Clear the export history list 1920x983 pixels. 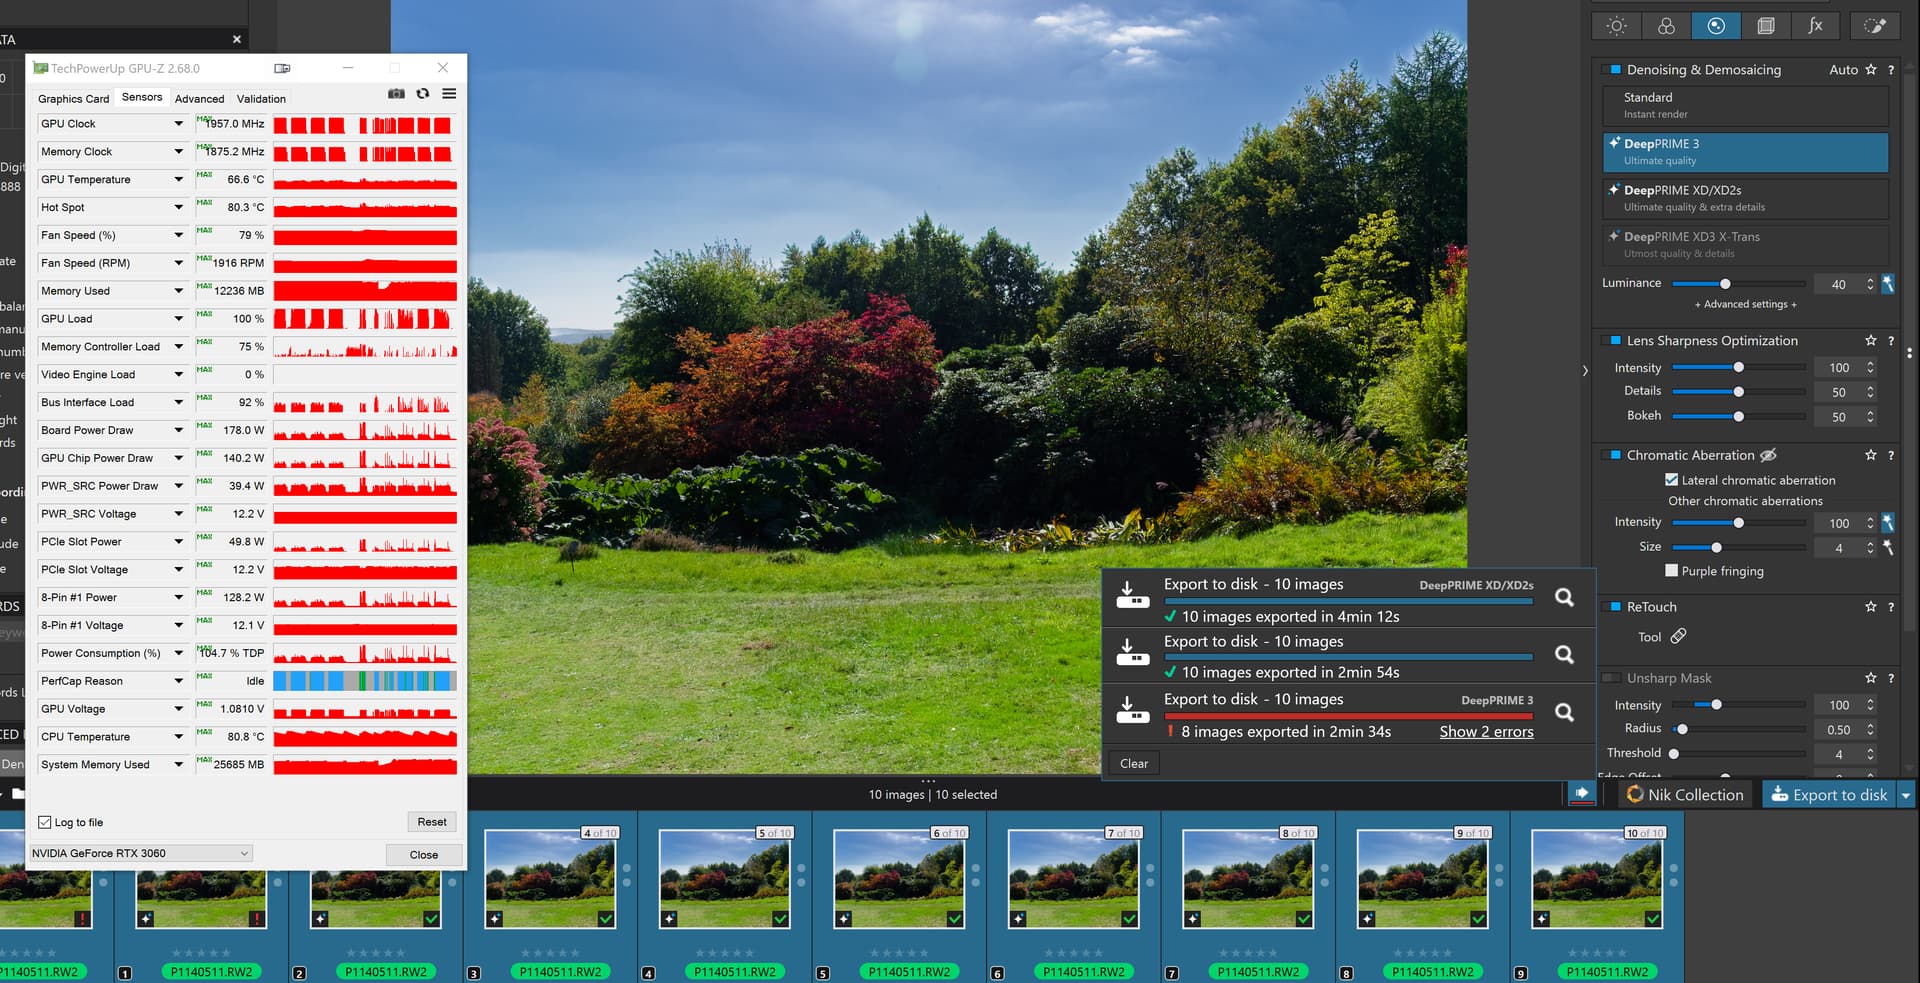pos(1134,764)
